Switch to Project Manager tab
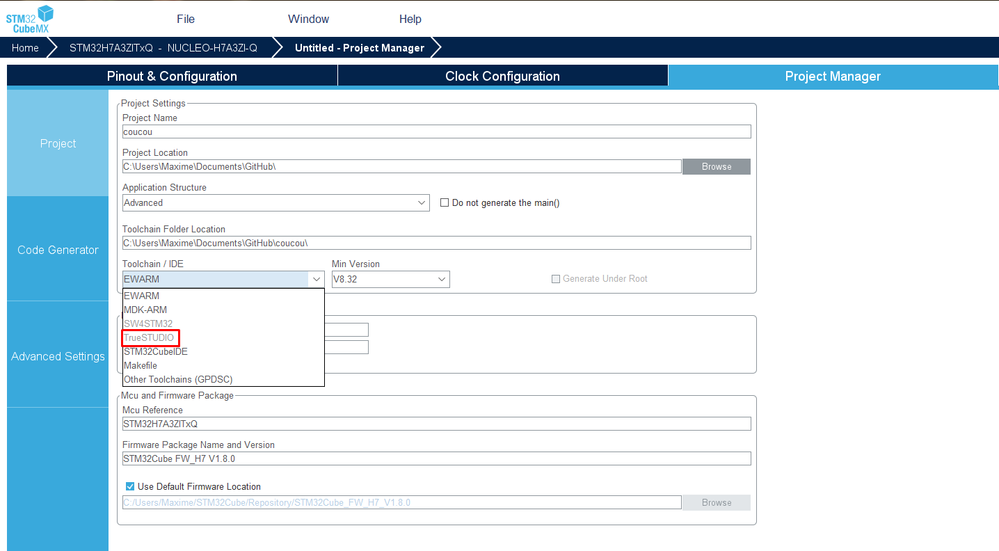 pyautogui.click(x=833, y=76)
